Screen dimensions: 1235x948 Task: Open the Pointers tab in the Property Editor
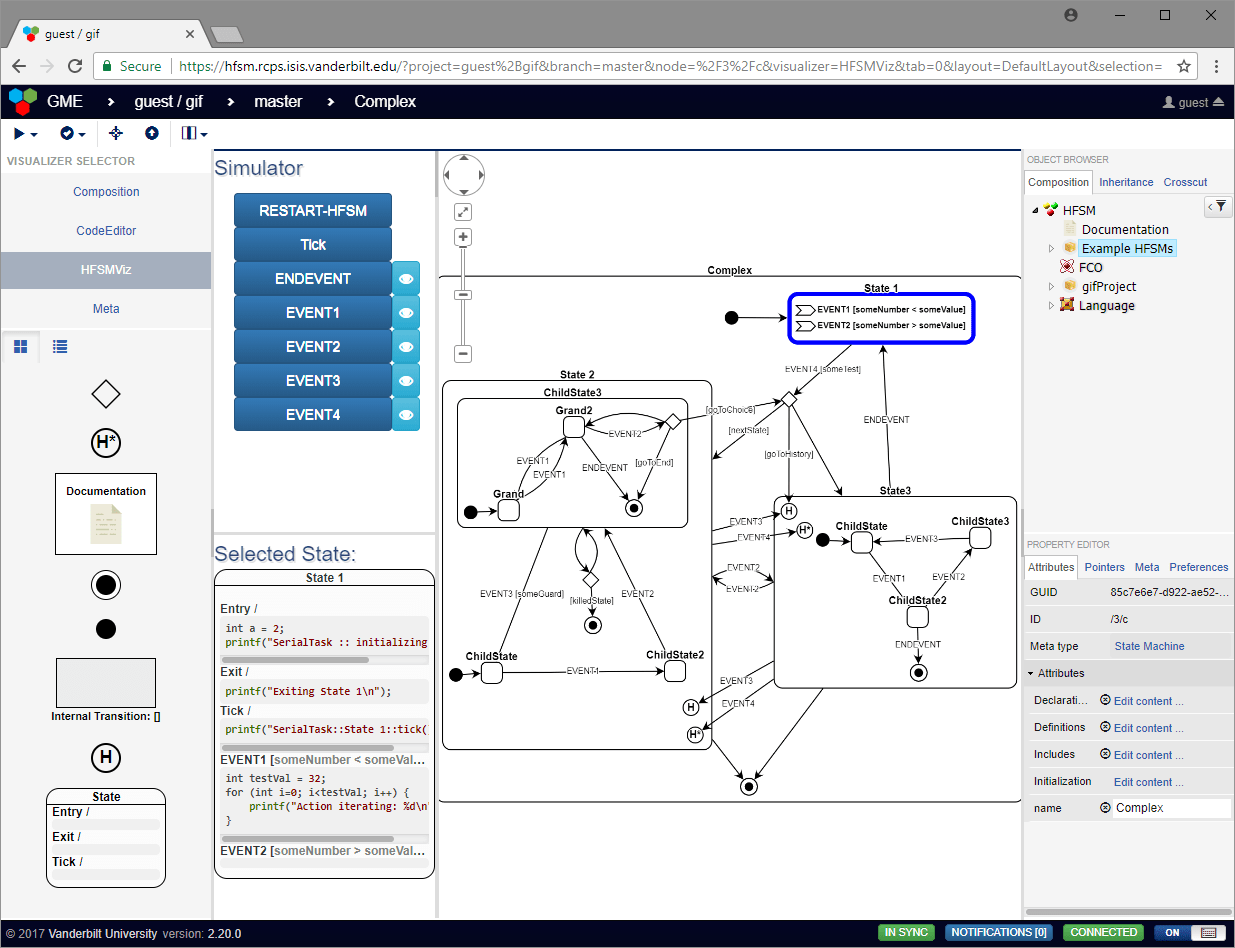[x=1104, y=567]
